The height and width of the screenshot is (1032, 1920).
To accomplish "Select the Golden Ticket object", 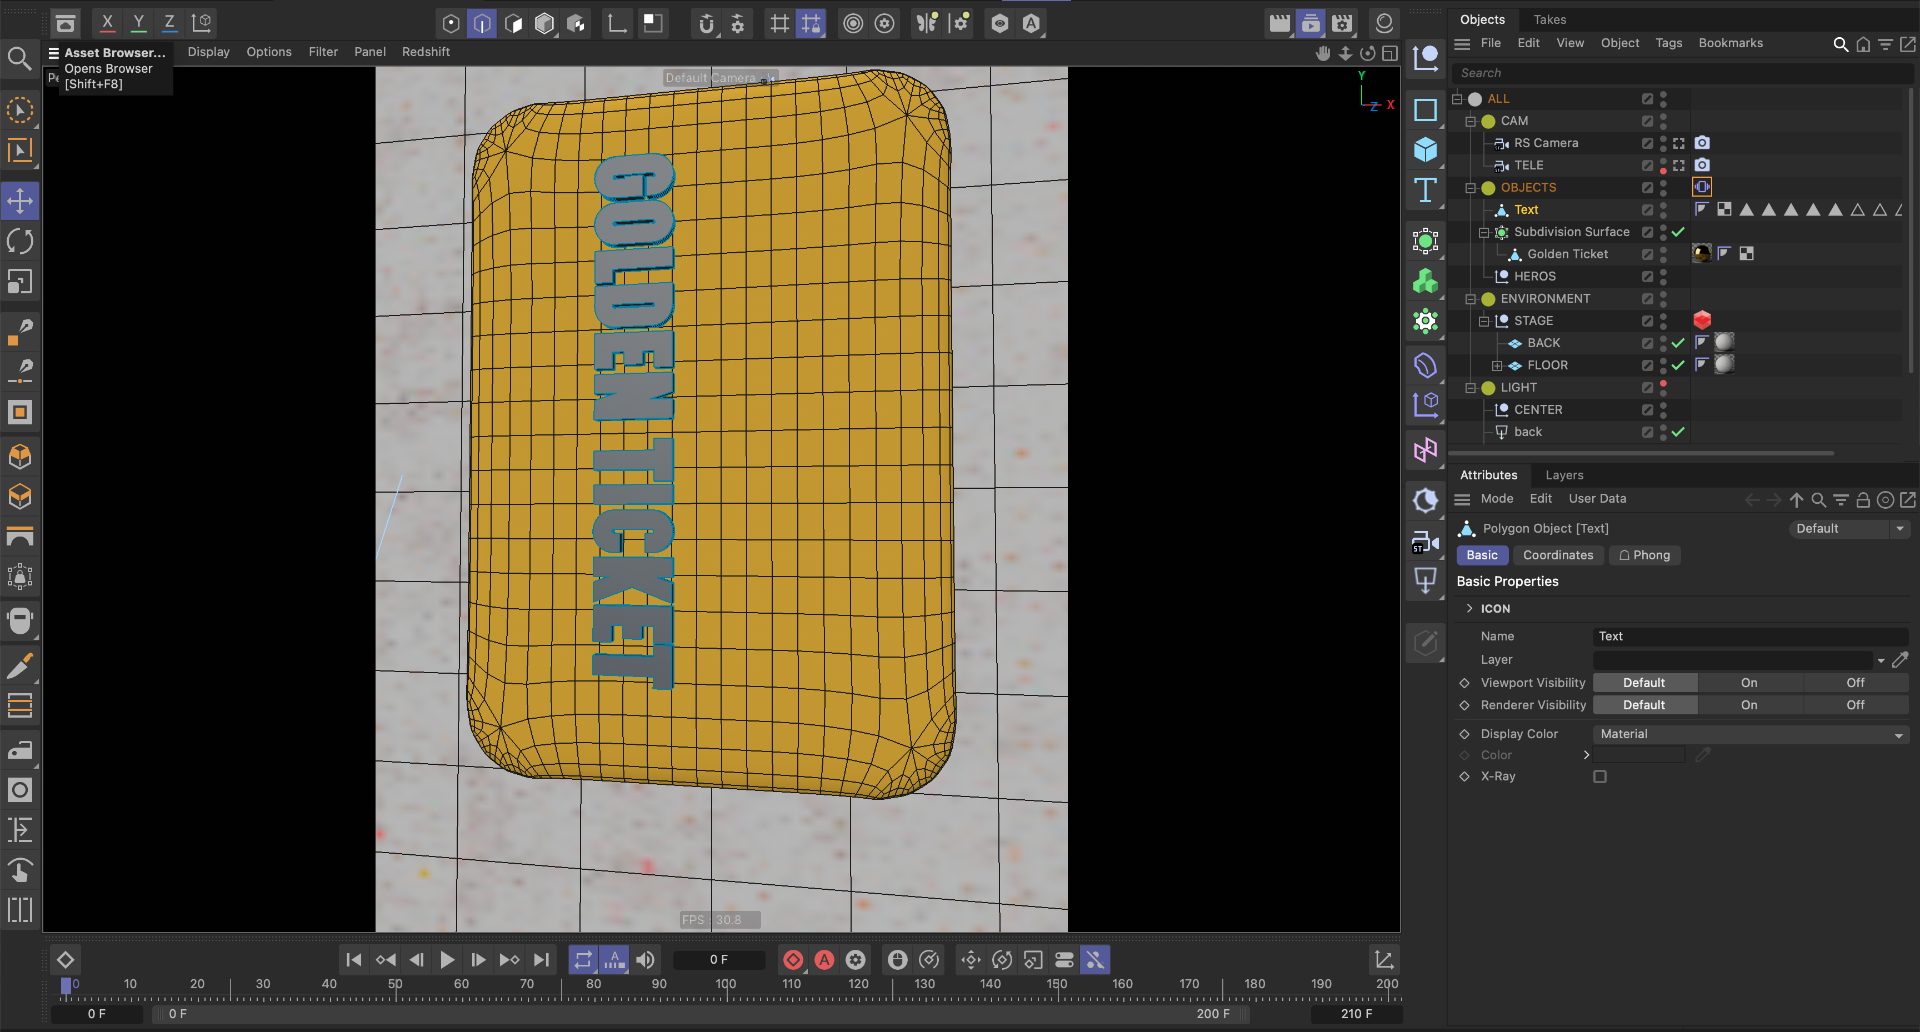I will (1567, 254).
